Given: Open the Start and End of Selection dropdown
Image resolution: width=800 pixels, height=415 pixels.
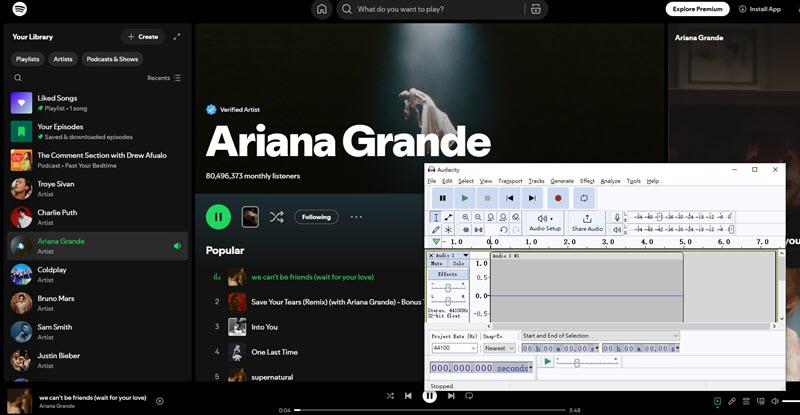Looking at the screenshot, I should 600,336.
